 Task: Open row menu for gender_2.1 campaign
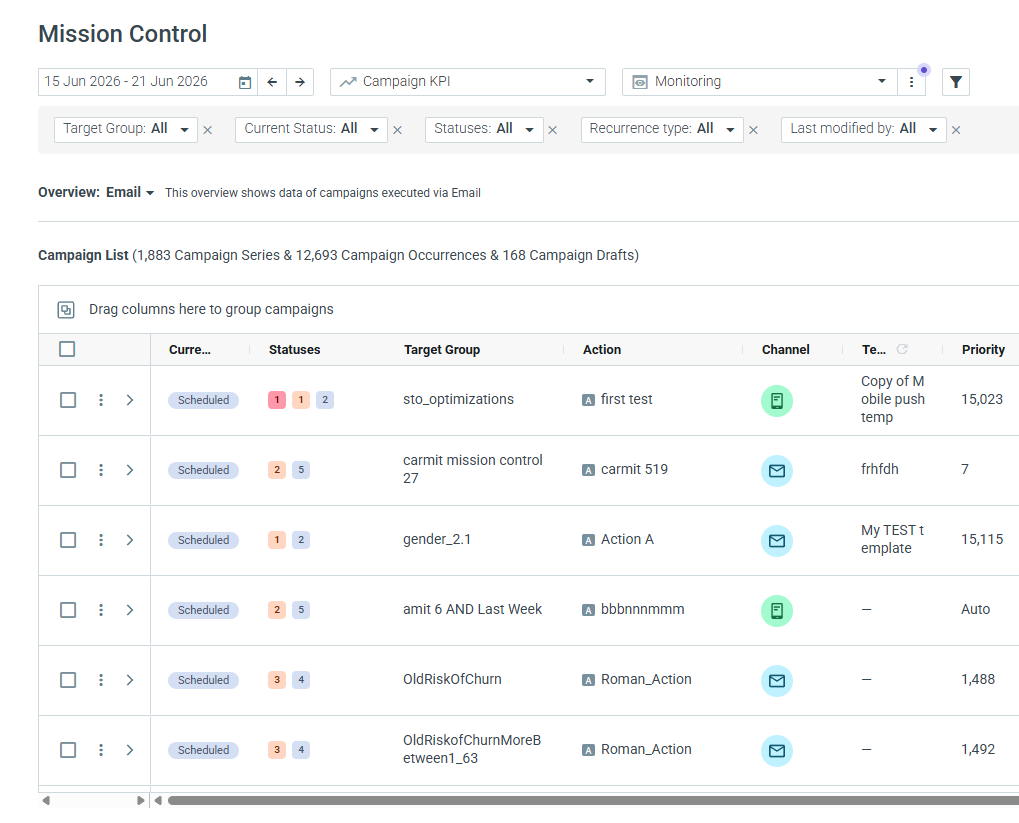pos(101,540)
